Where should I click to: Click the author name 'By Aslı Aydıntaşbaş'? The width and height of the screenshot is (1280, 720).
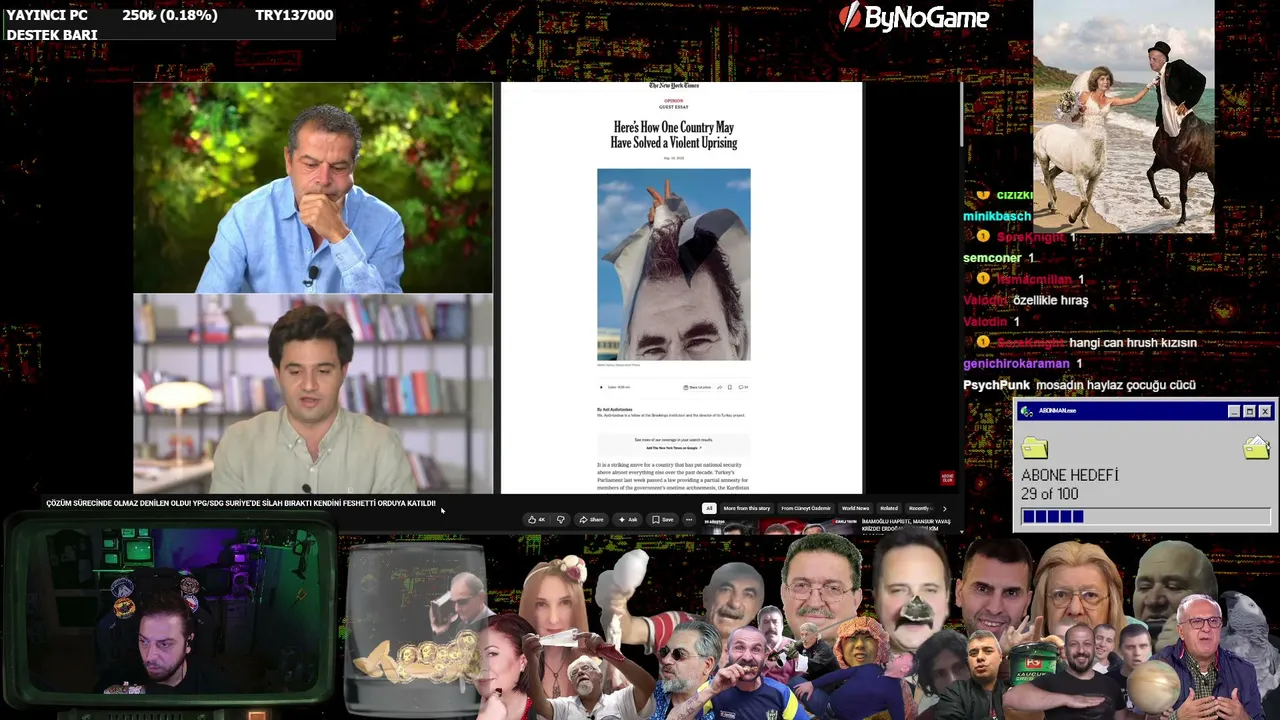[614, 409]
